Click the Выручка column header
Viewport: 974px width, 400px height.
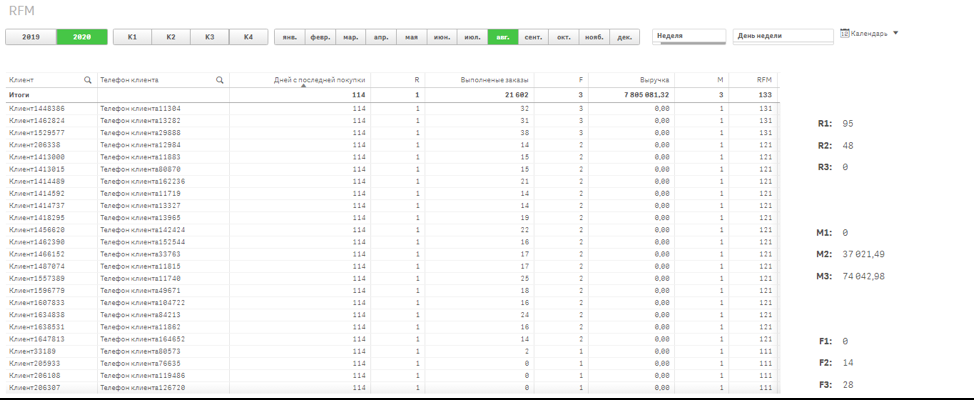pyautogui.click(x=654, y=79)
